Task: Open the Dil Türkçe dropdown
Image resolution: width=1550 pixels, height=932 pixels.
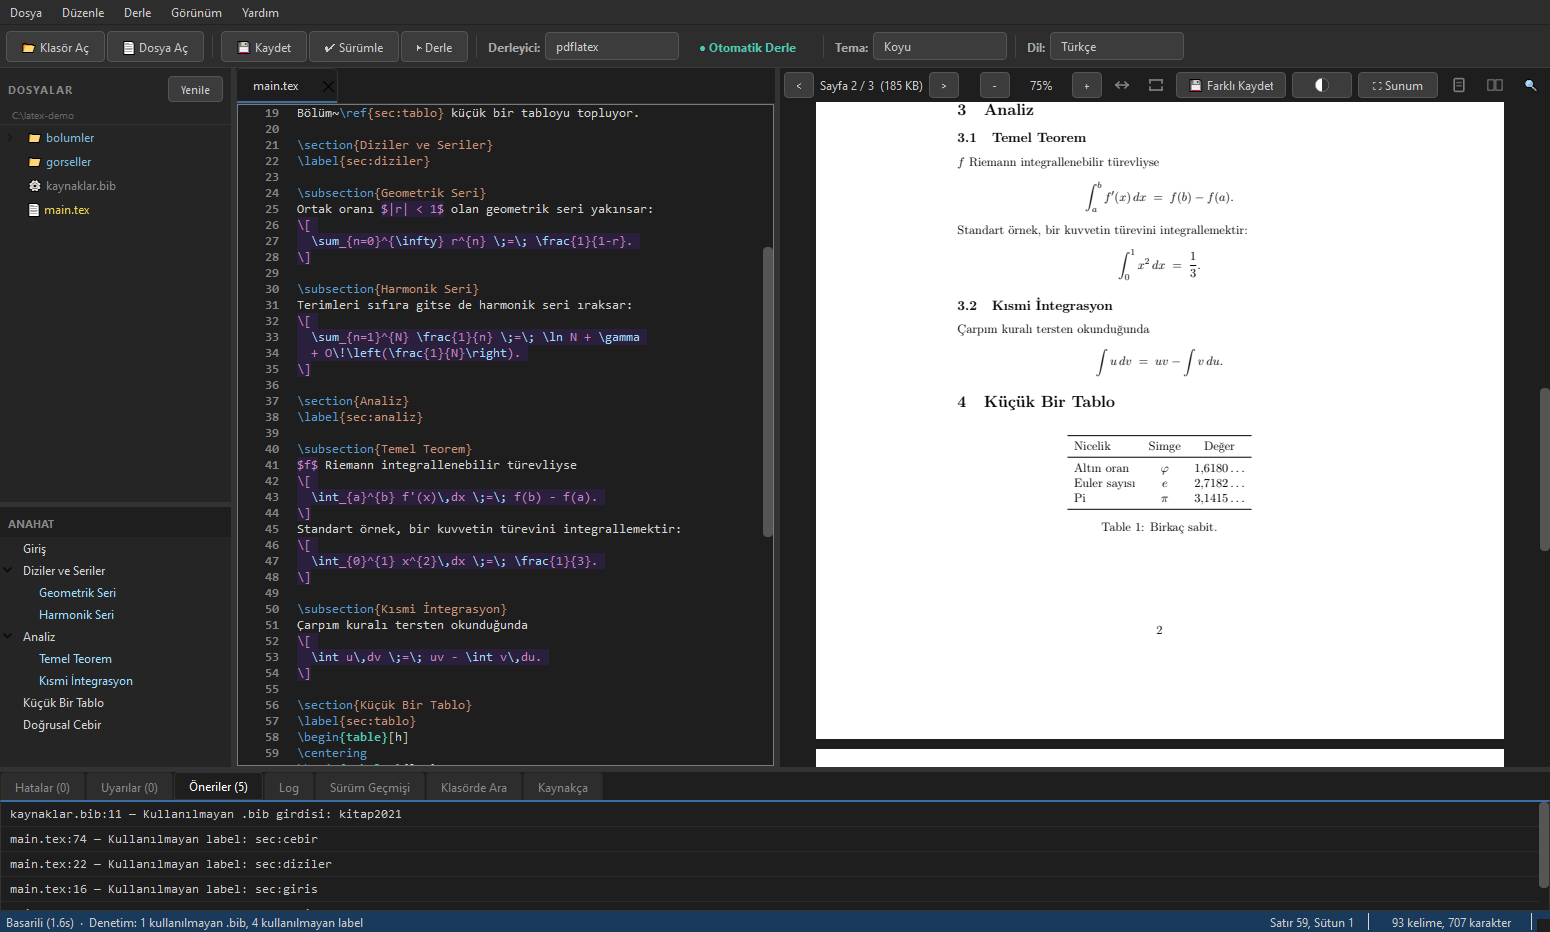Action: tap(1117, 47)
